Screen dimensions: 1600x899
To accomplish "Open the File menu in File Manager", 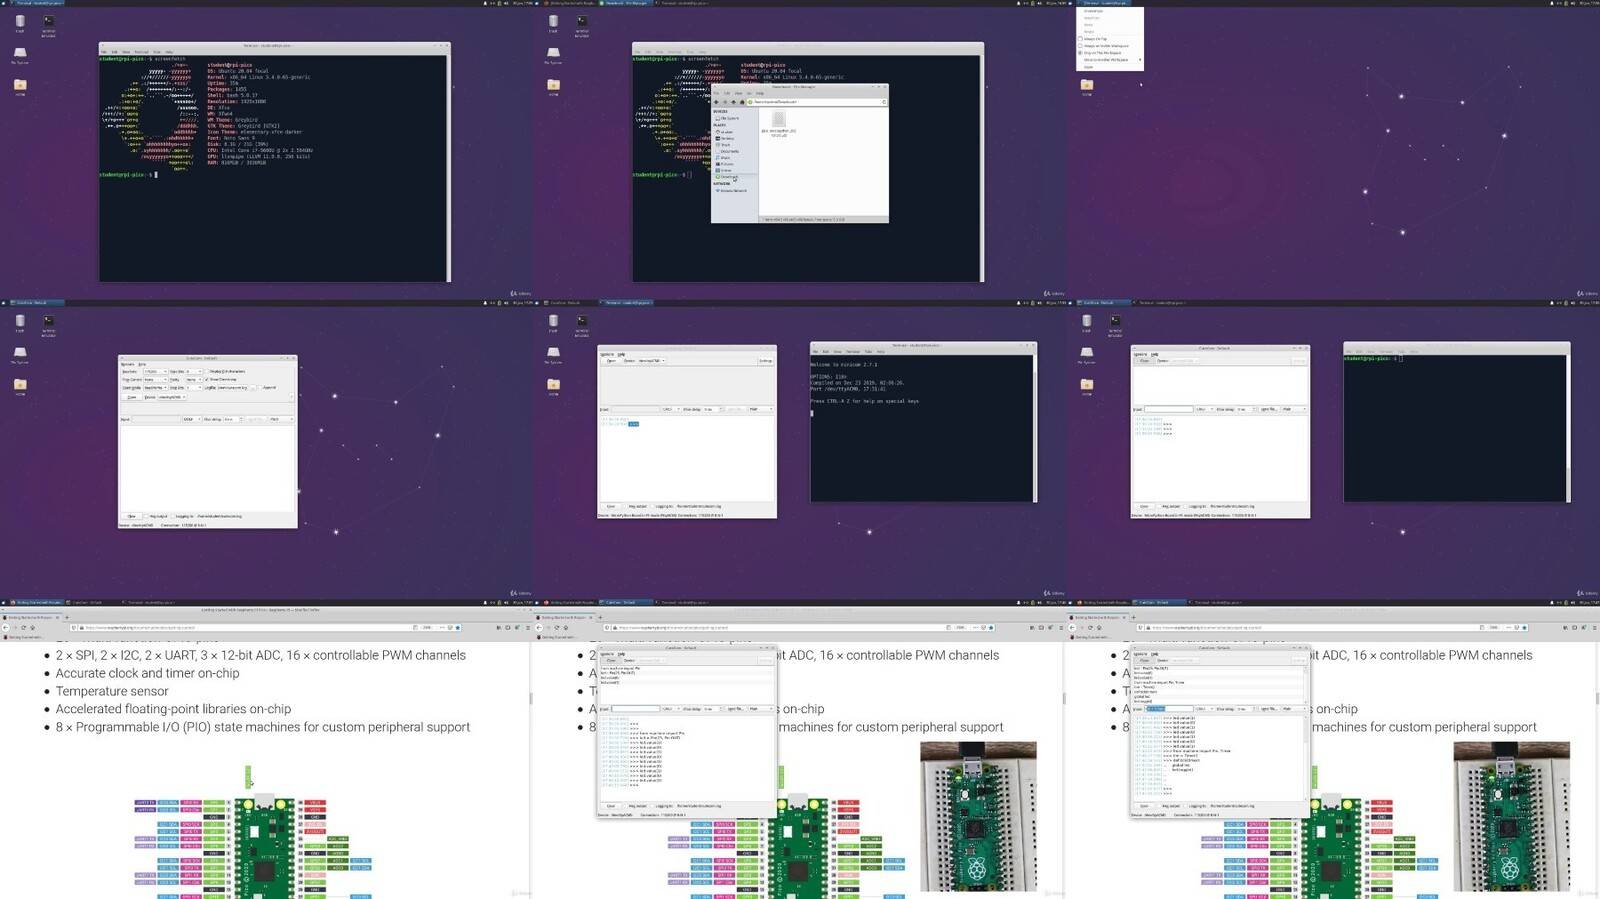I will pyautogui.click(x=716, y=94).
